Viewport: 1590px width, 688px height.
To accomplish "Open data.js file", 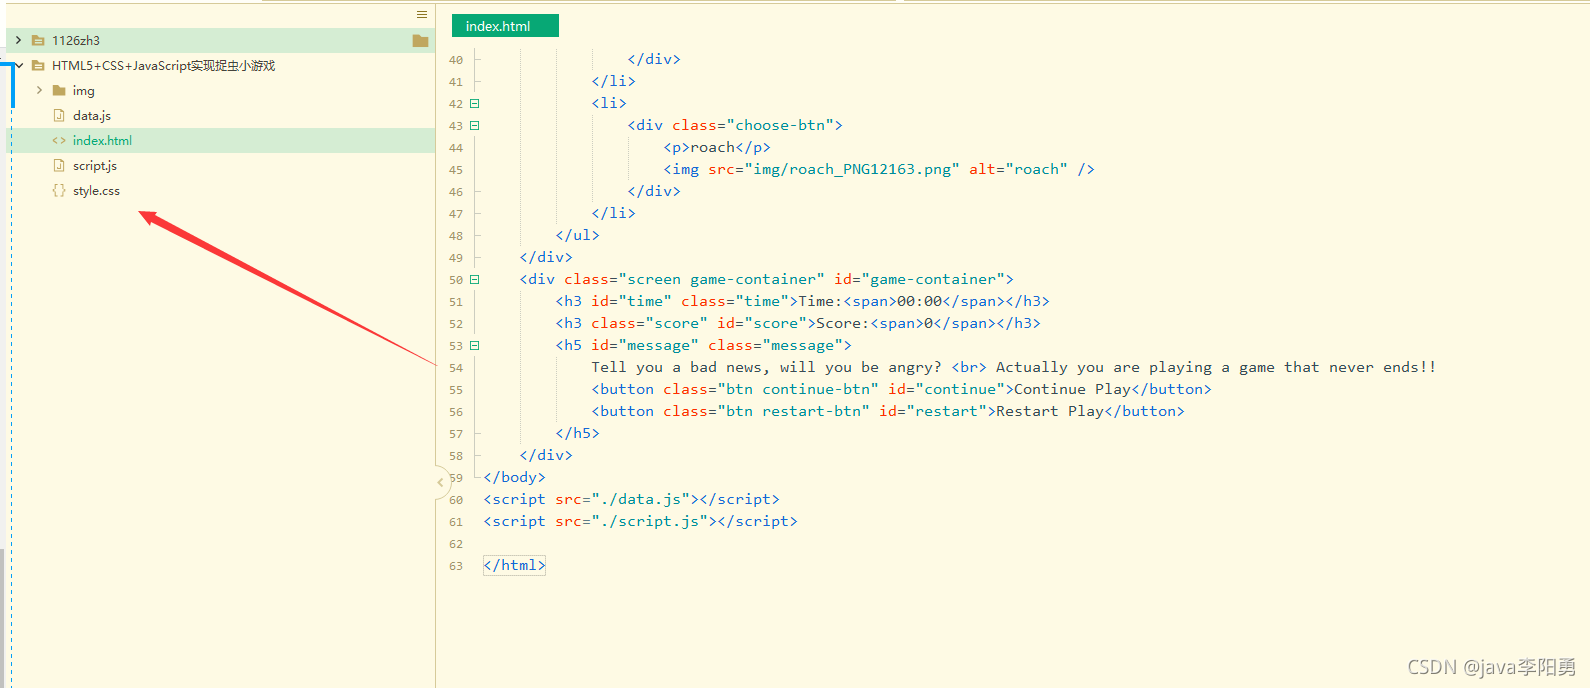I will pos(92,116).
